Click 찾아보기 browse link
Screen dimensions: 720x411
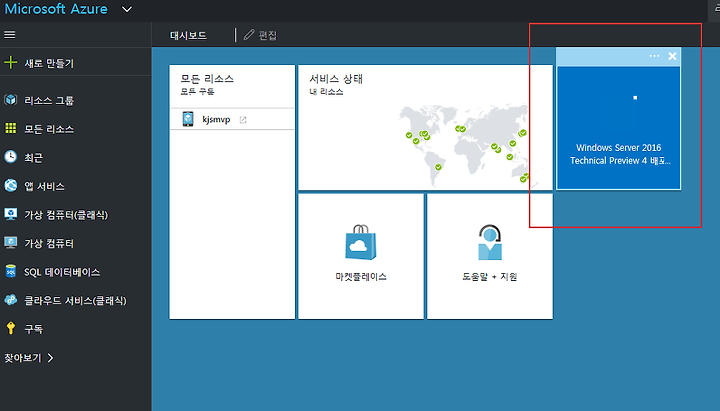(x=23, y=358)
